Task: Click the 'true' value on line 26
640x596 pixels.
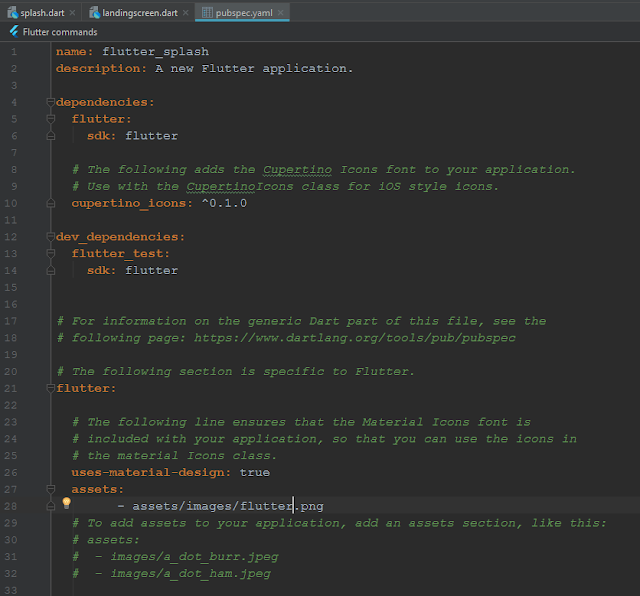Action: 254,472
